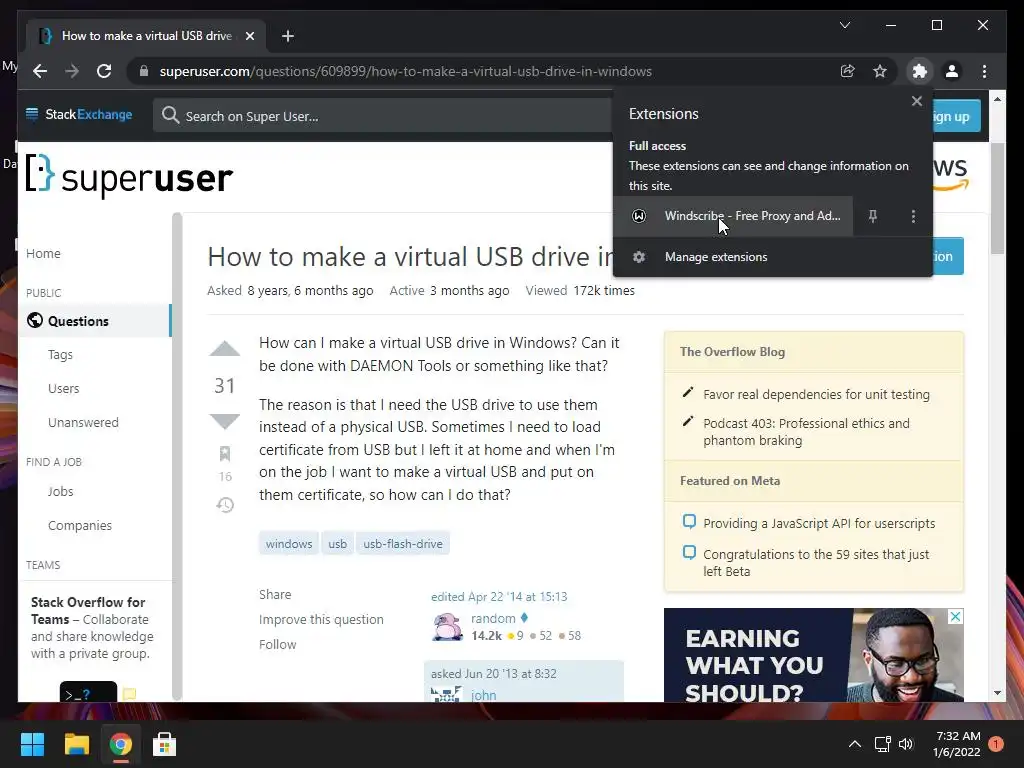This screenshot has width=1024, height=768.
Task: Pin the Windscribe extension
Action: (x=873, y=216)
